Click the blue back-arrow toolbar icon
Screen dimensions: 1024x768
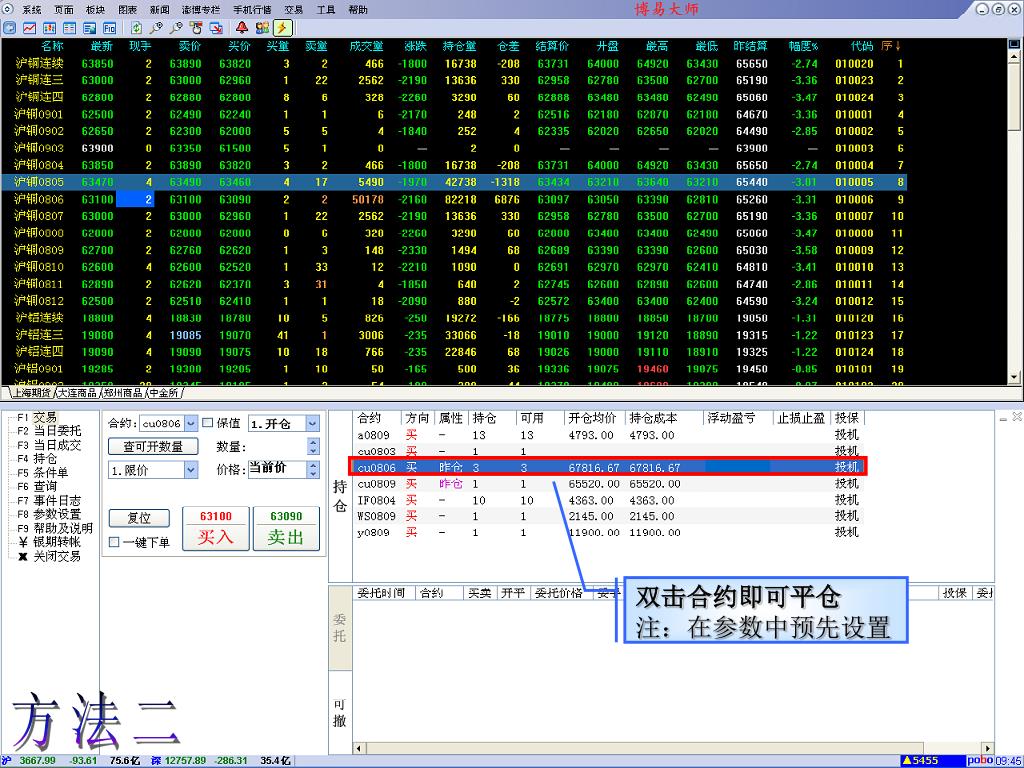pos(10,28)
